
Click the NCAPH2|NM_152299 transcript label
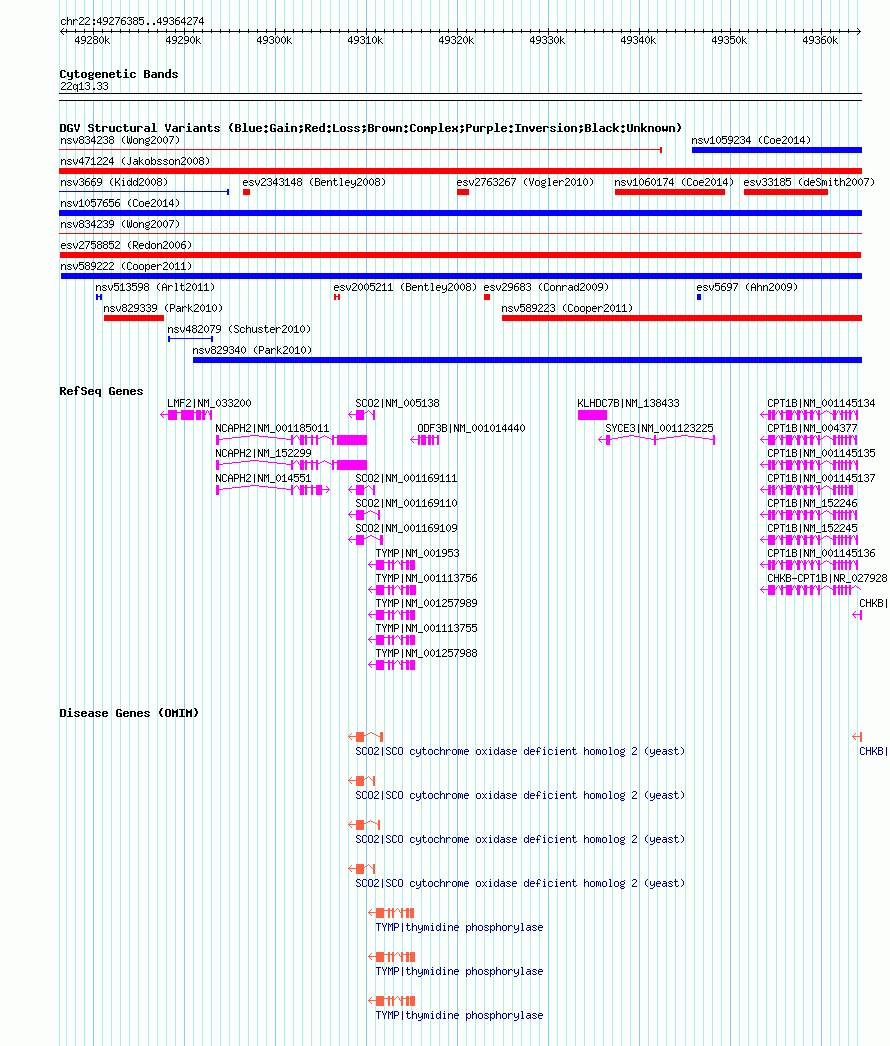[x=264, y=453]
